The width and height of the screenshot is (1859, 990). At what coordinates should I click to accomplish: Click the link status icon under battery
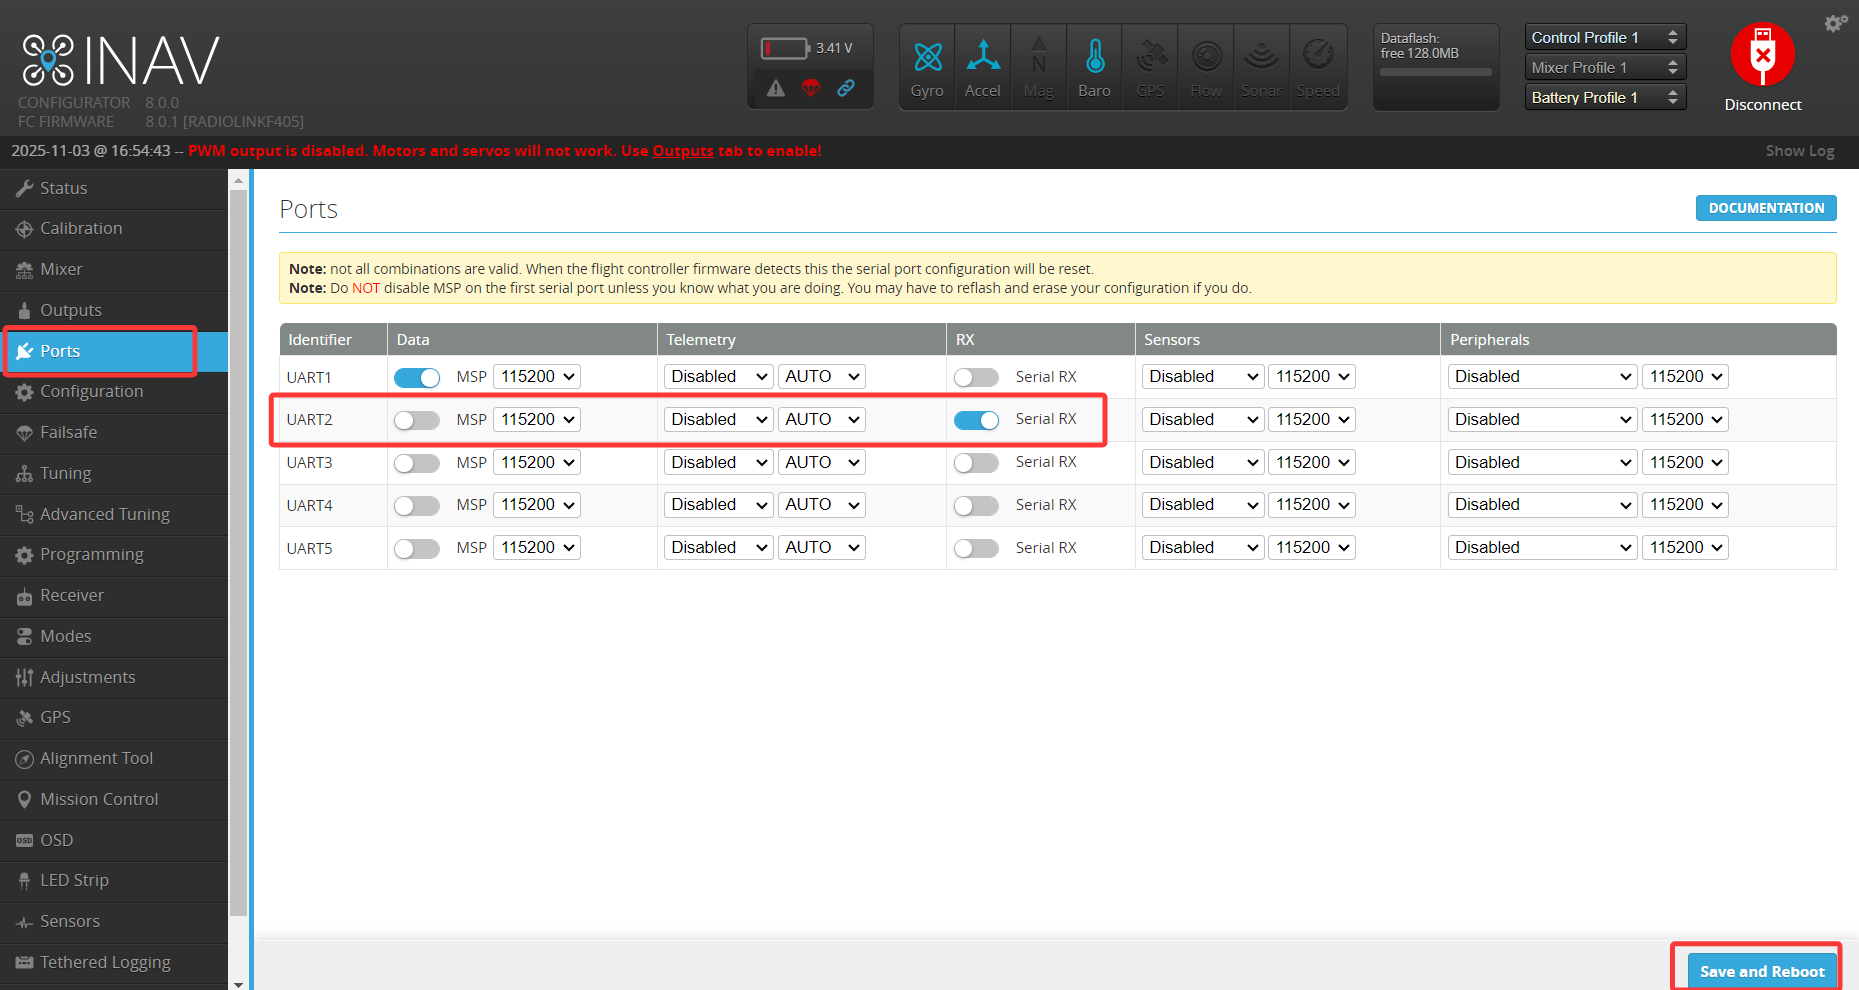click(846, 88)
